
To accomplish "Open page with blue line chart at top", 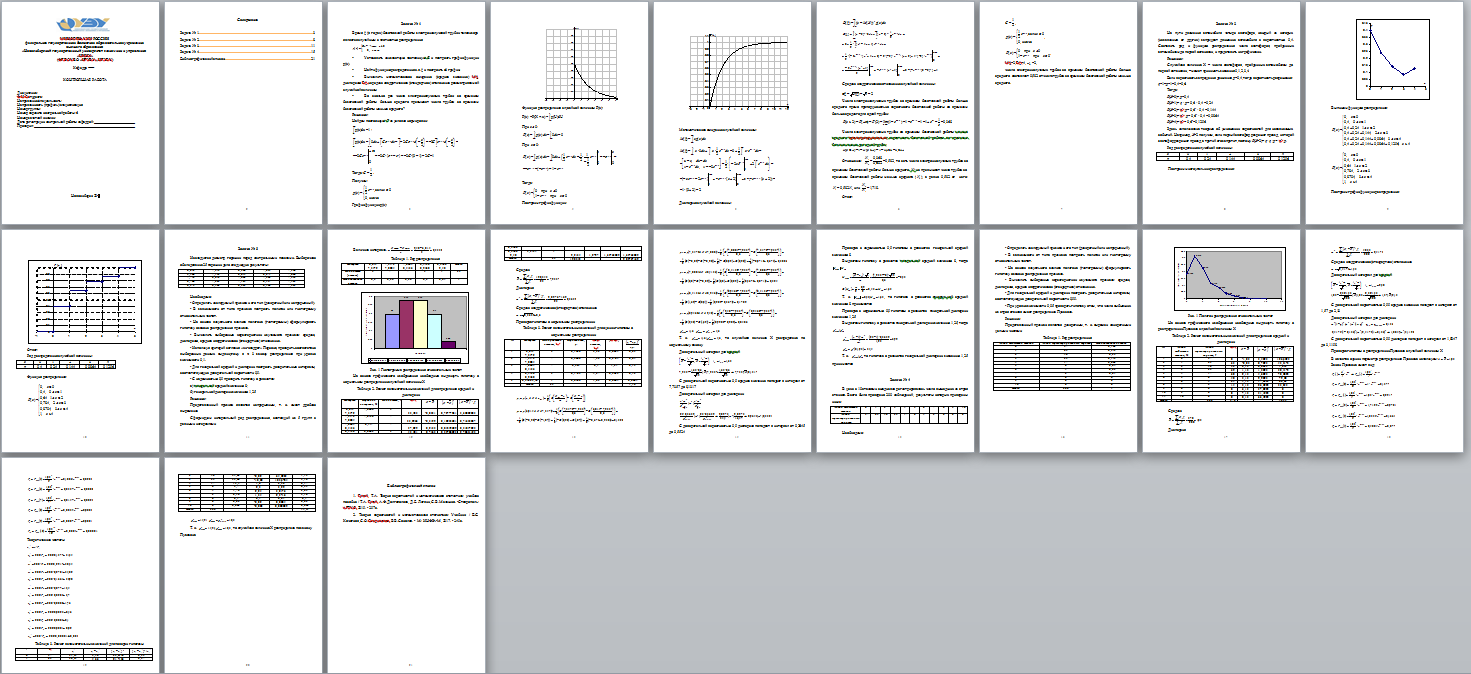I will tap(1386, 114).
